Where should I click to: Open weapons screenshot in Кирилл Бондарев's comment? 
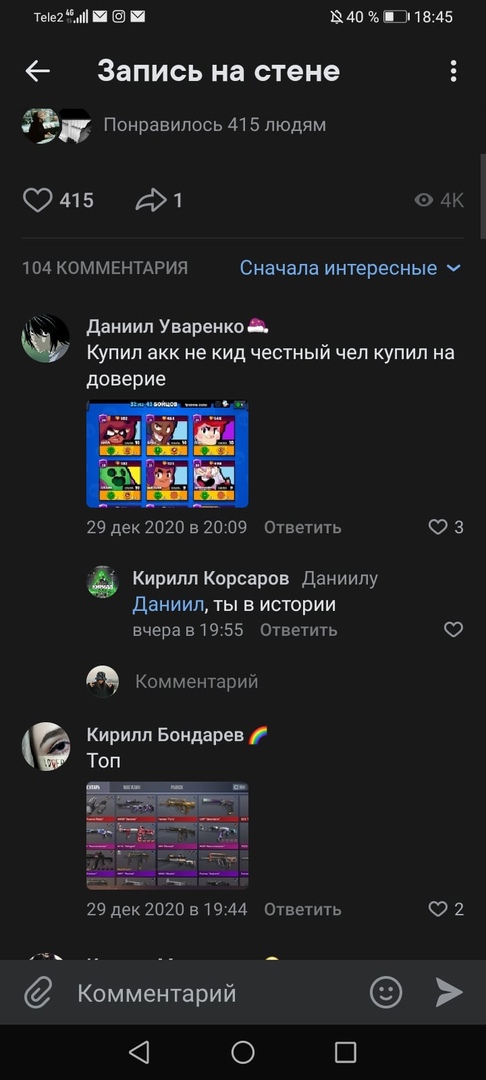(167, 835)
